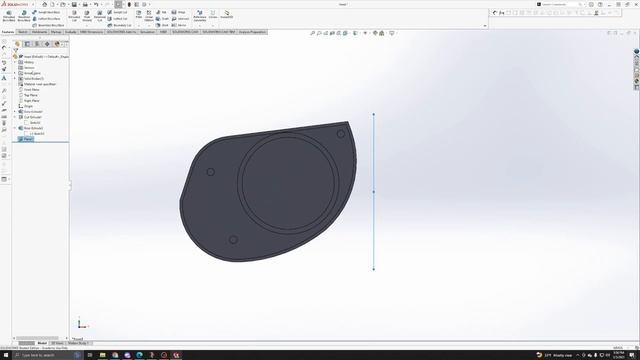The image size is (640, 360).
Task: Open the dropdown under Curves
Action: click(213, 25)
